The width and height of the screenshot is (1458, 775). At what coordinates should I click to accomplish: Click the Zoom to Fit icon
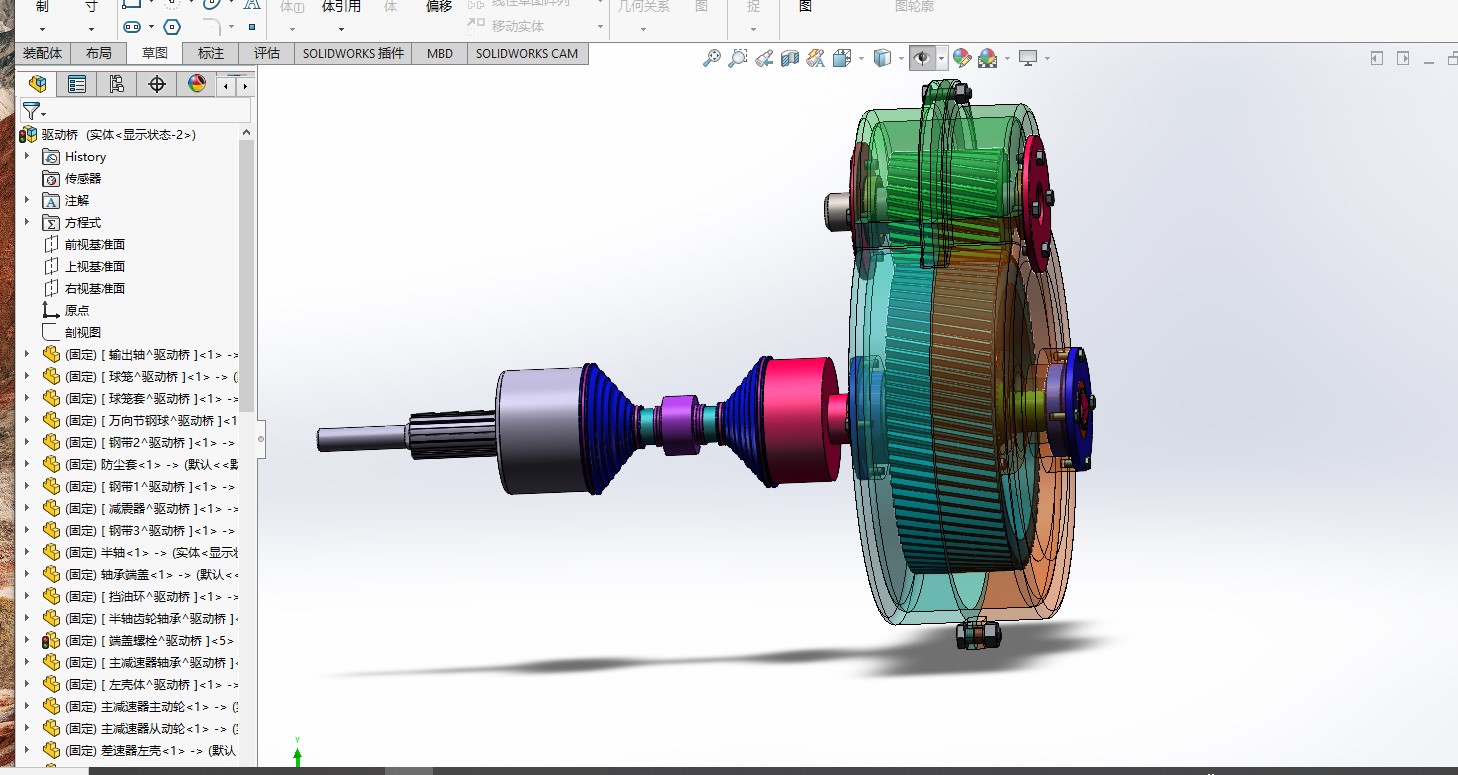click(711, 58)
